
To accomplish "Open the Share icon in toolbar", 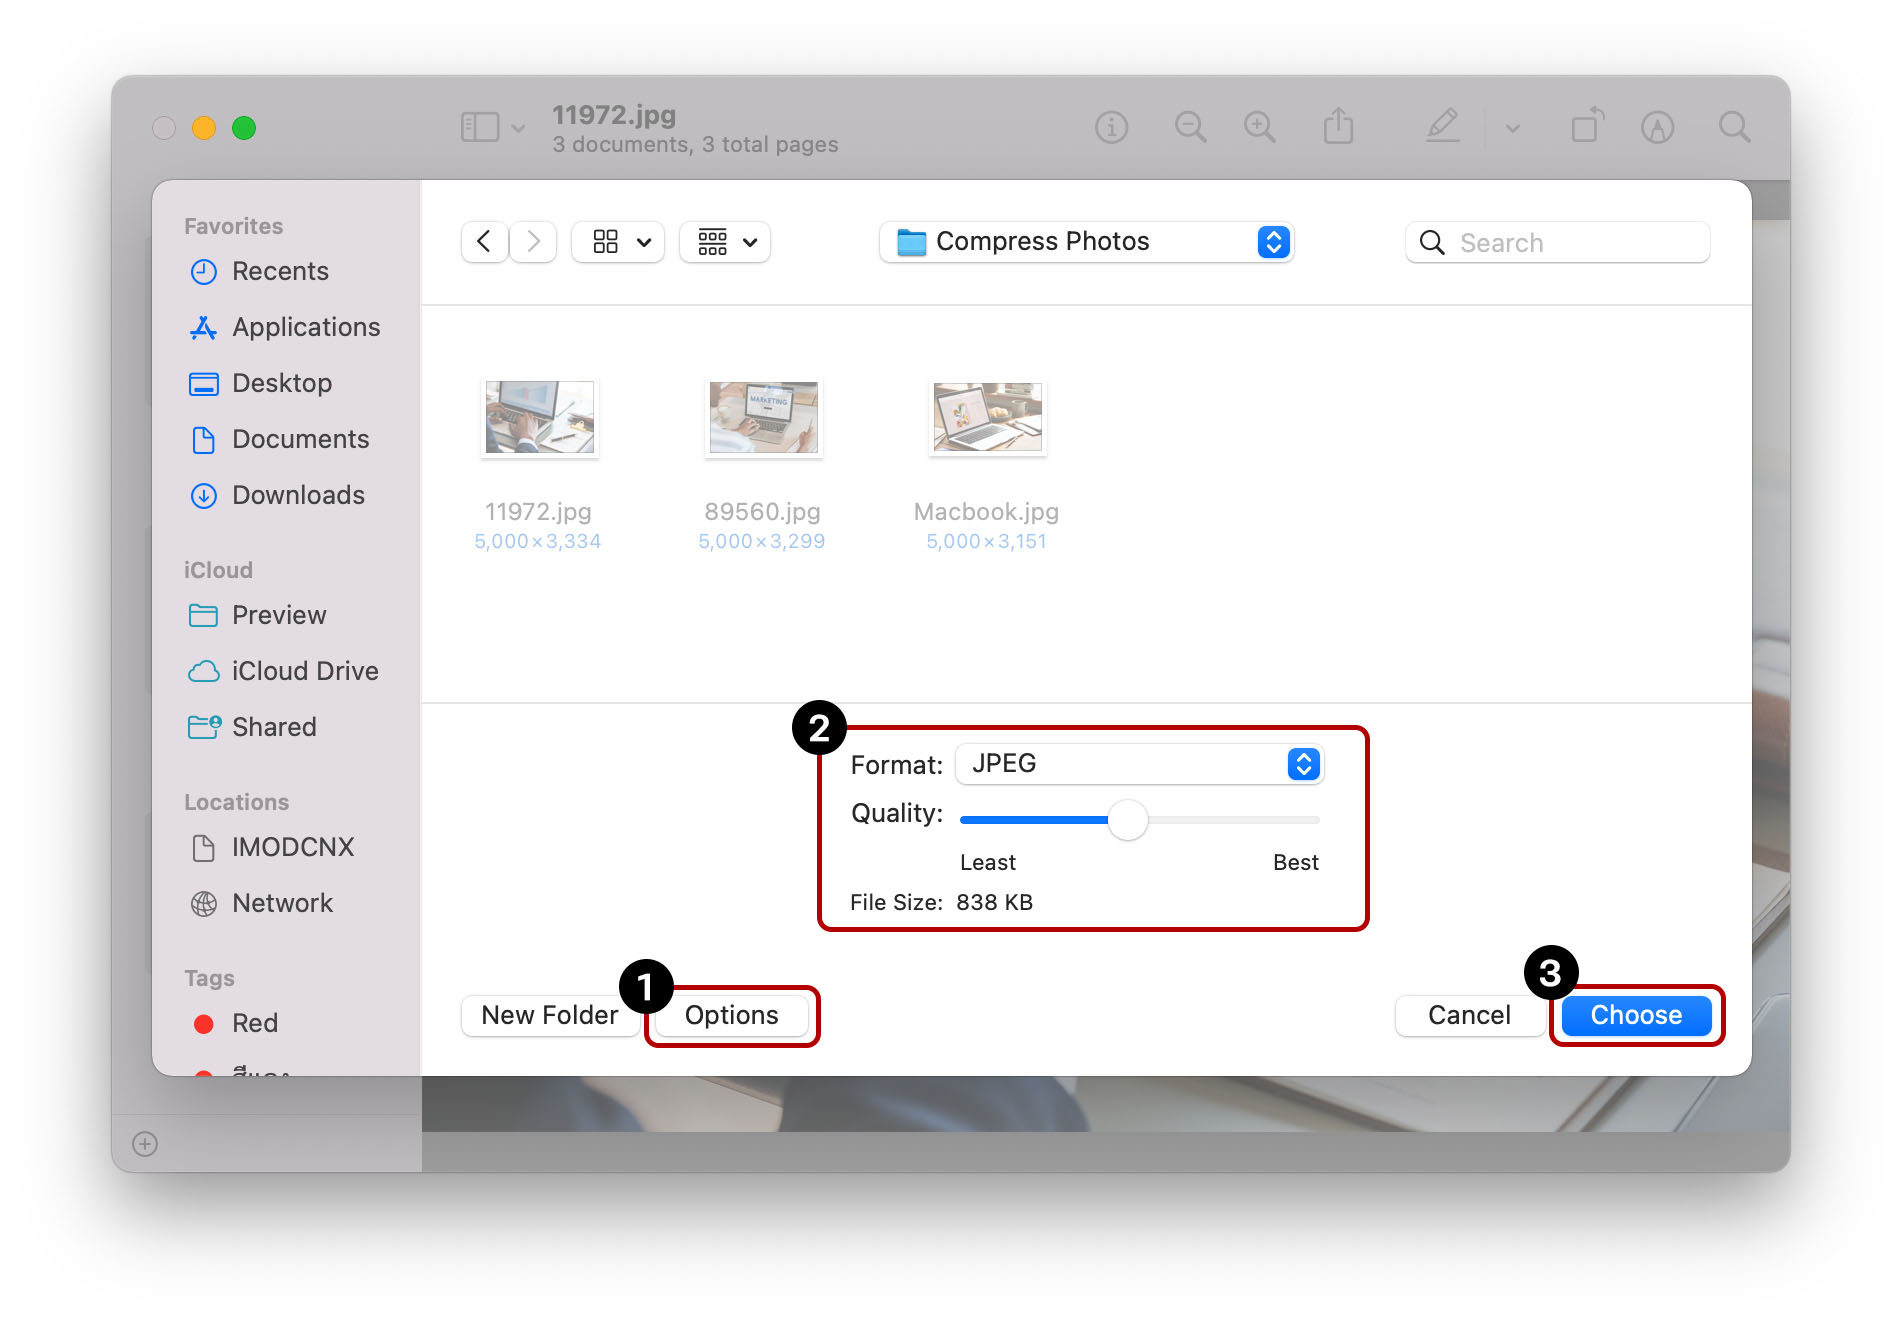I will (x=1338, y=128).
